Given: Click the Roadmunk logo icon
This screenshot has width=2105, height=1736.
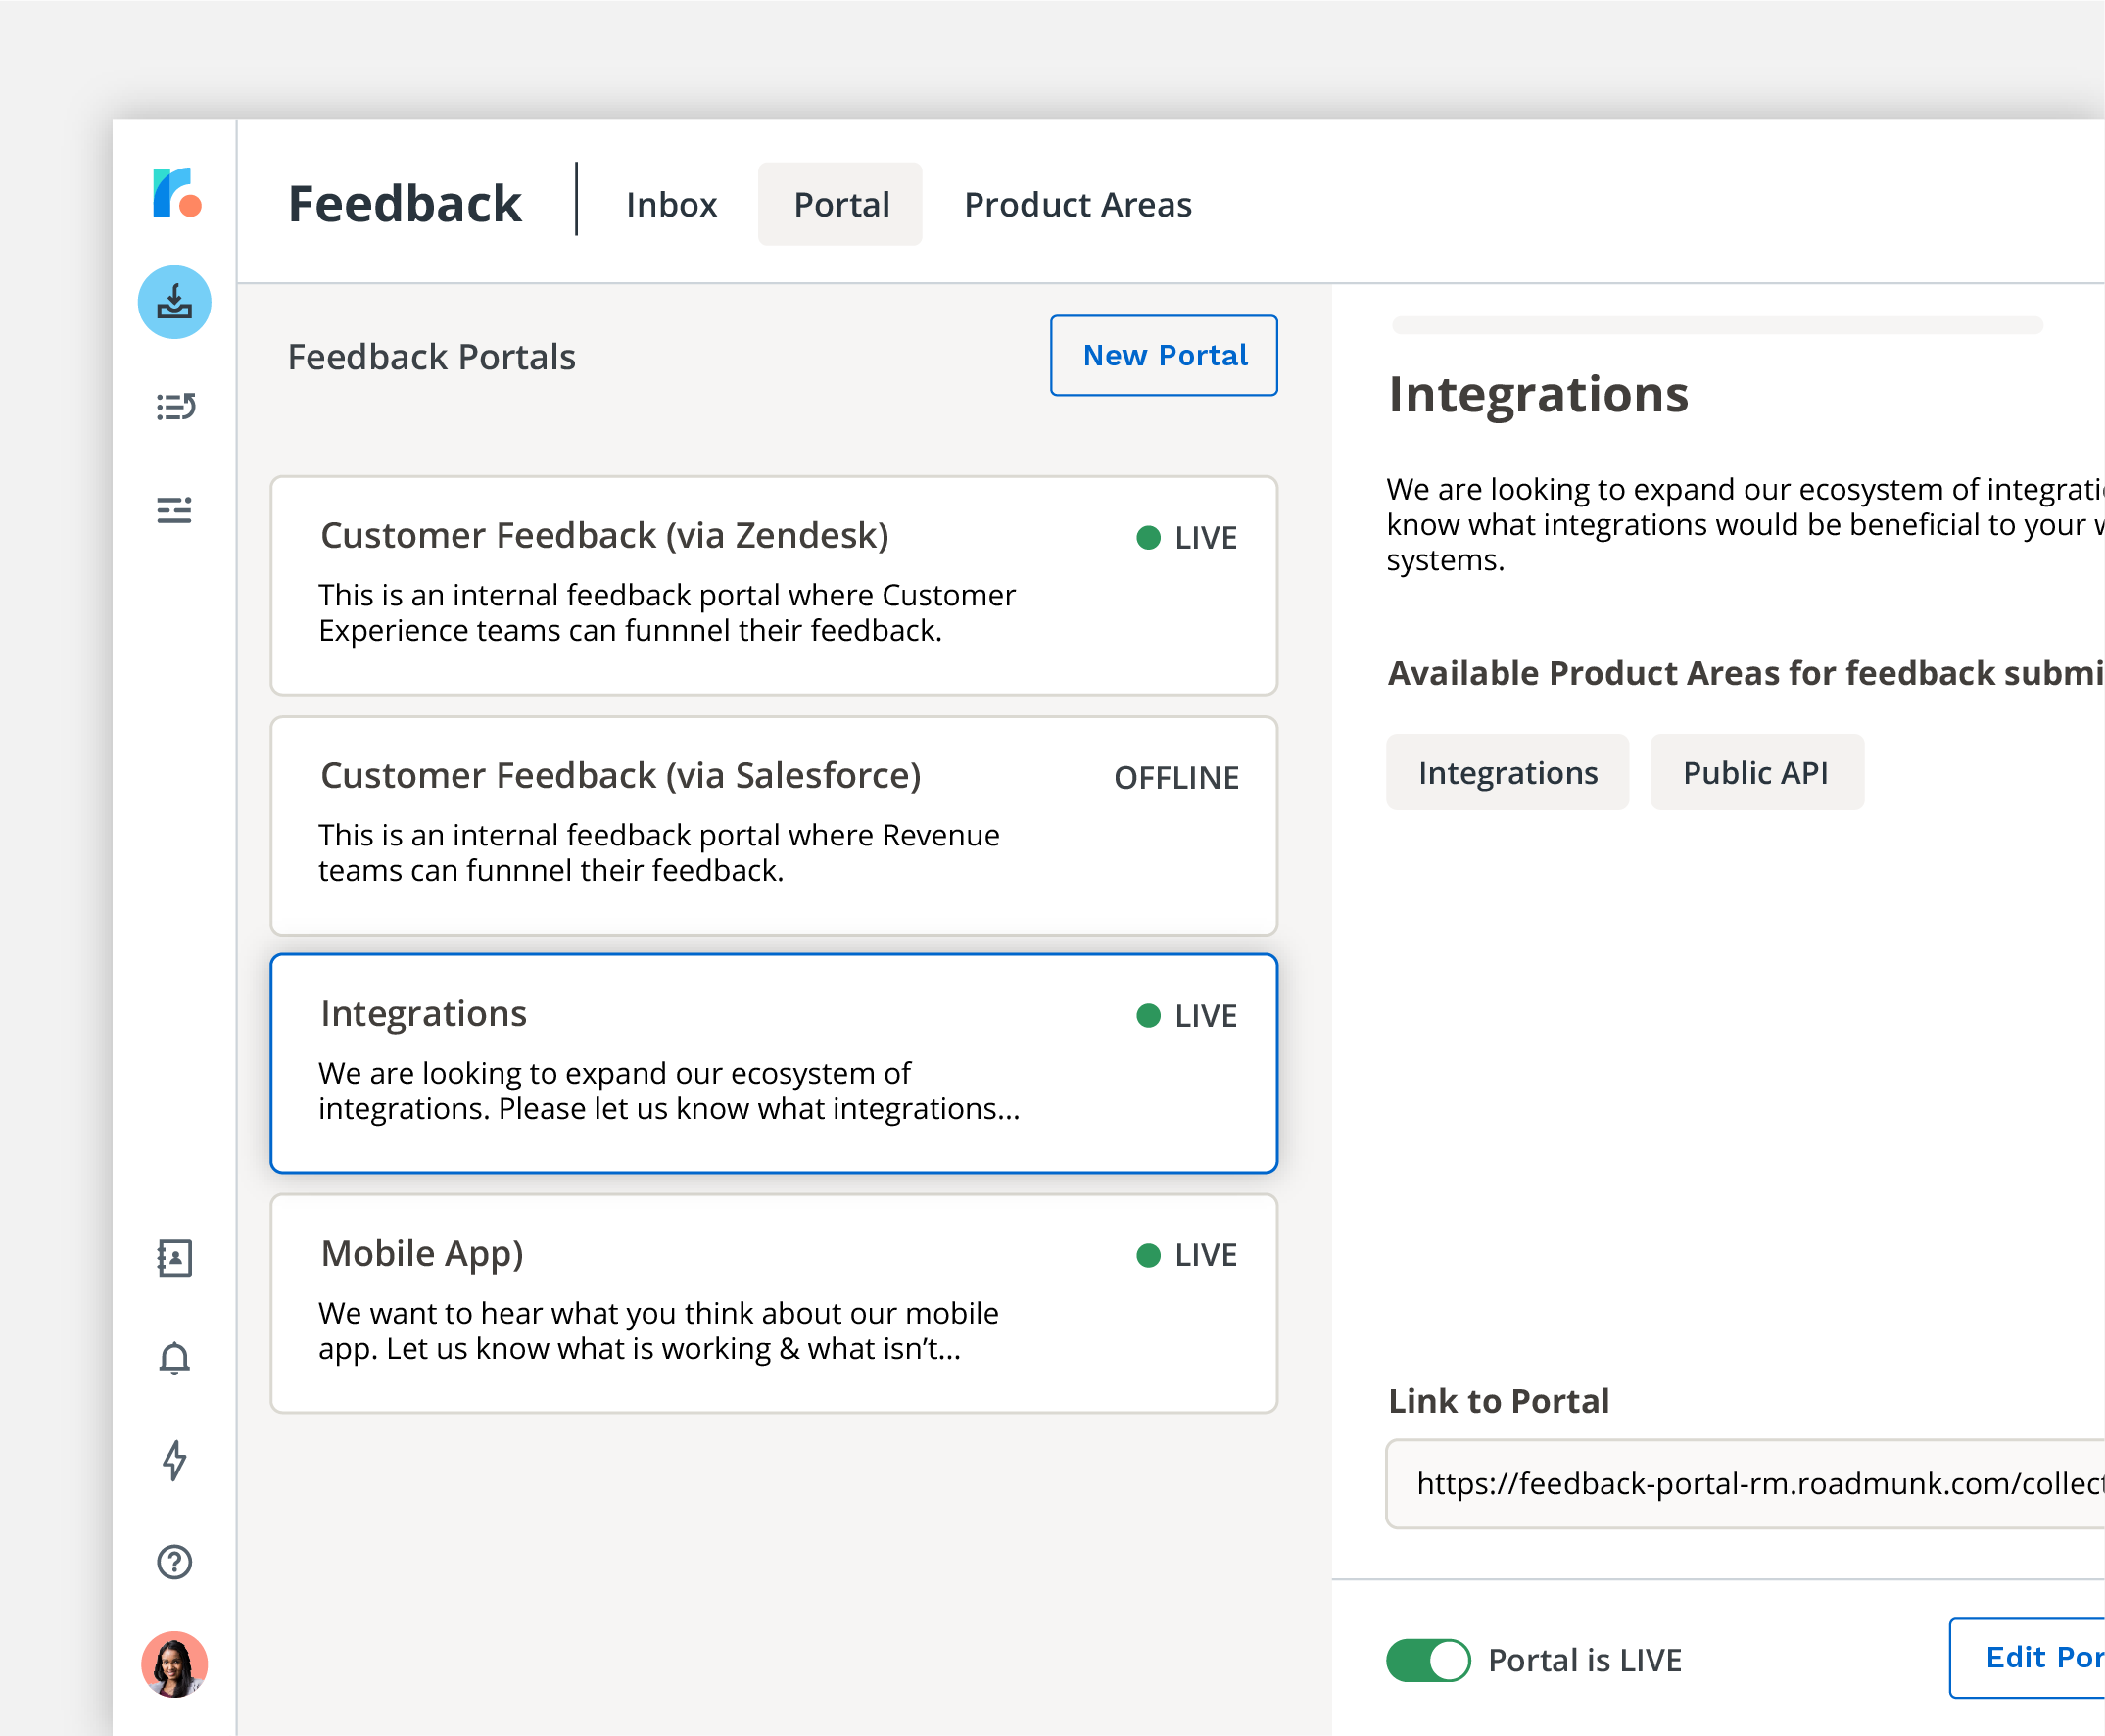Looking at the screenshot, I should click(x=173, y=192).
